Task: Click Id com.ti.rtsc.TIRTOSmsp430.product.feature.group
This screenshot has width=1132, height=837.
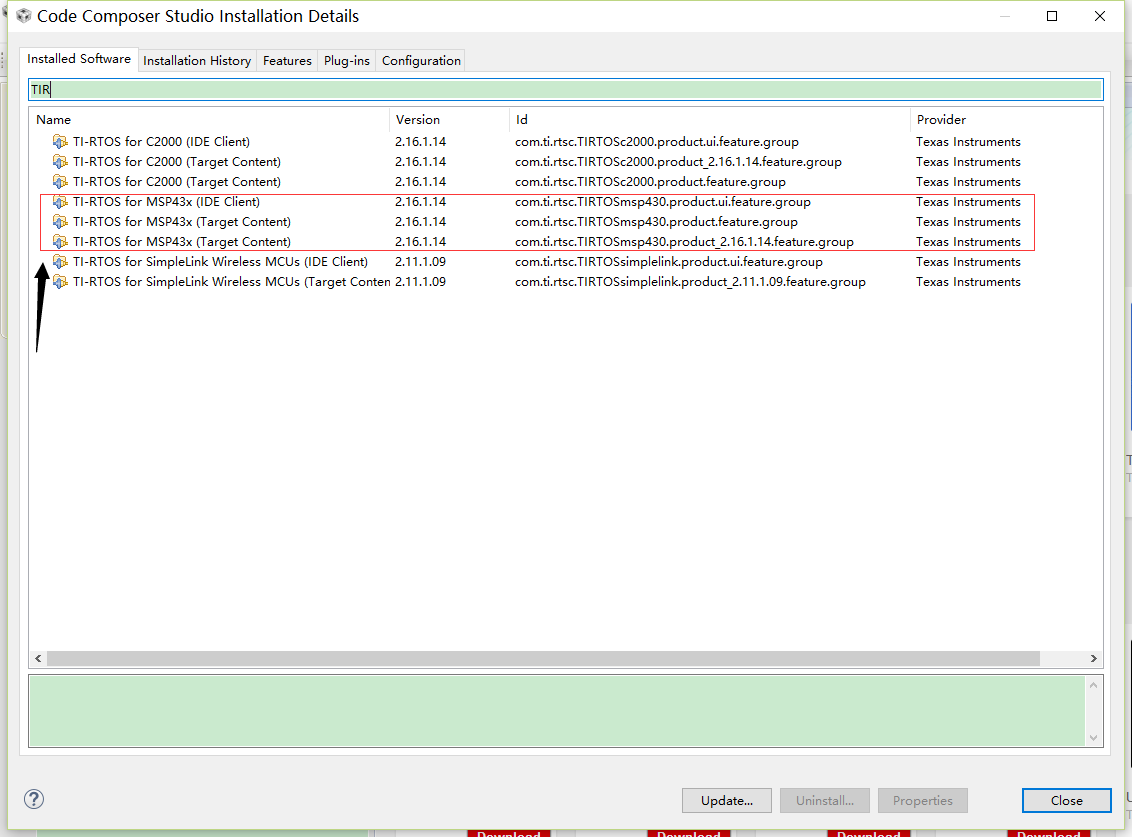Action: point(656,222)
